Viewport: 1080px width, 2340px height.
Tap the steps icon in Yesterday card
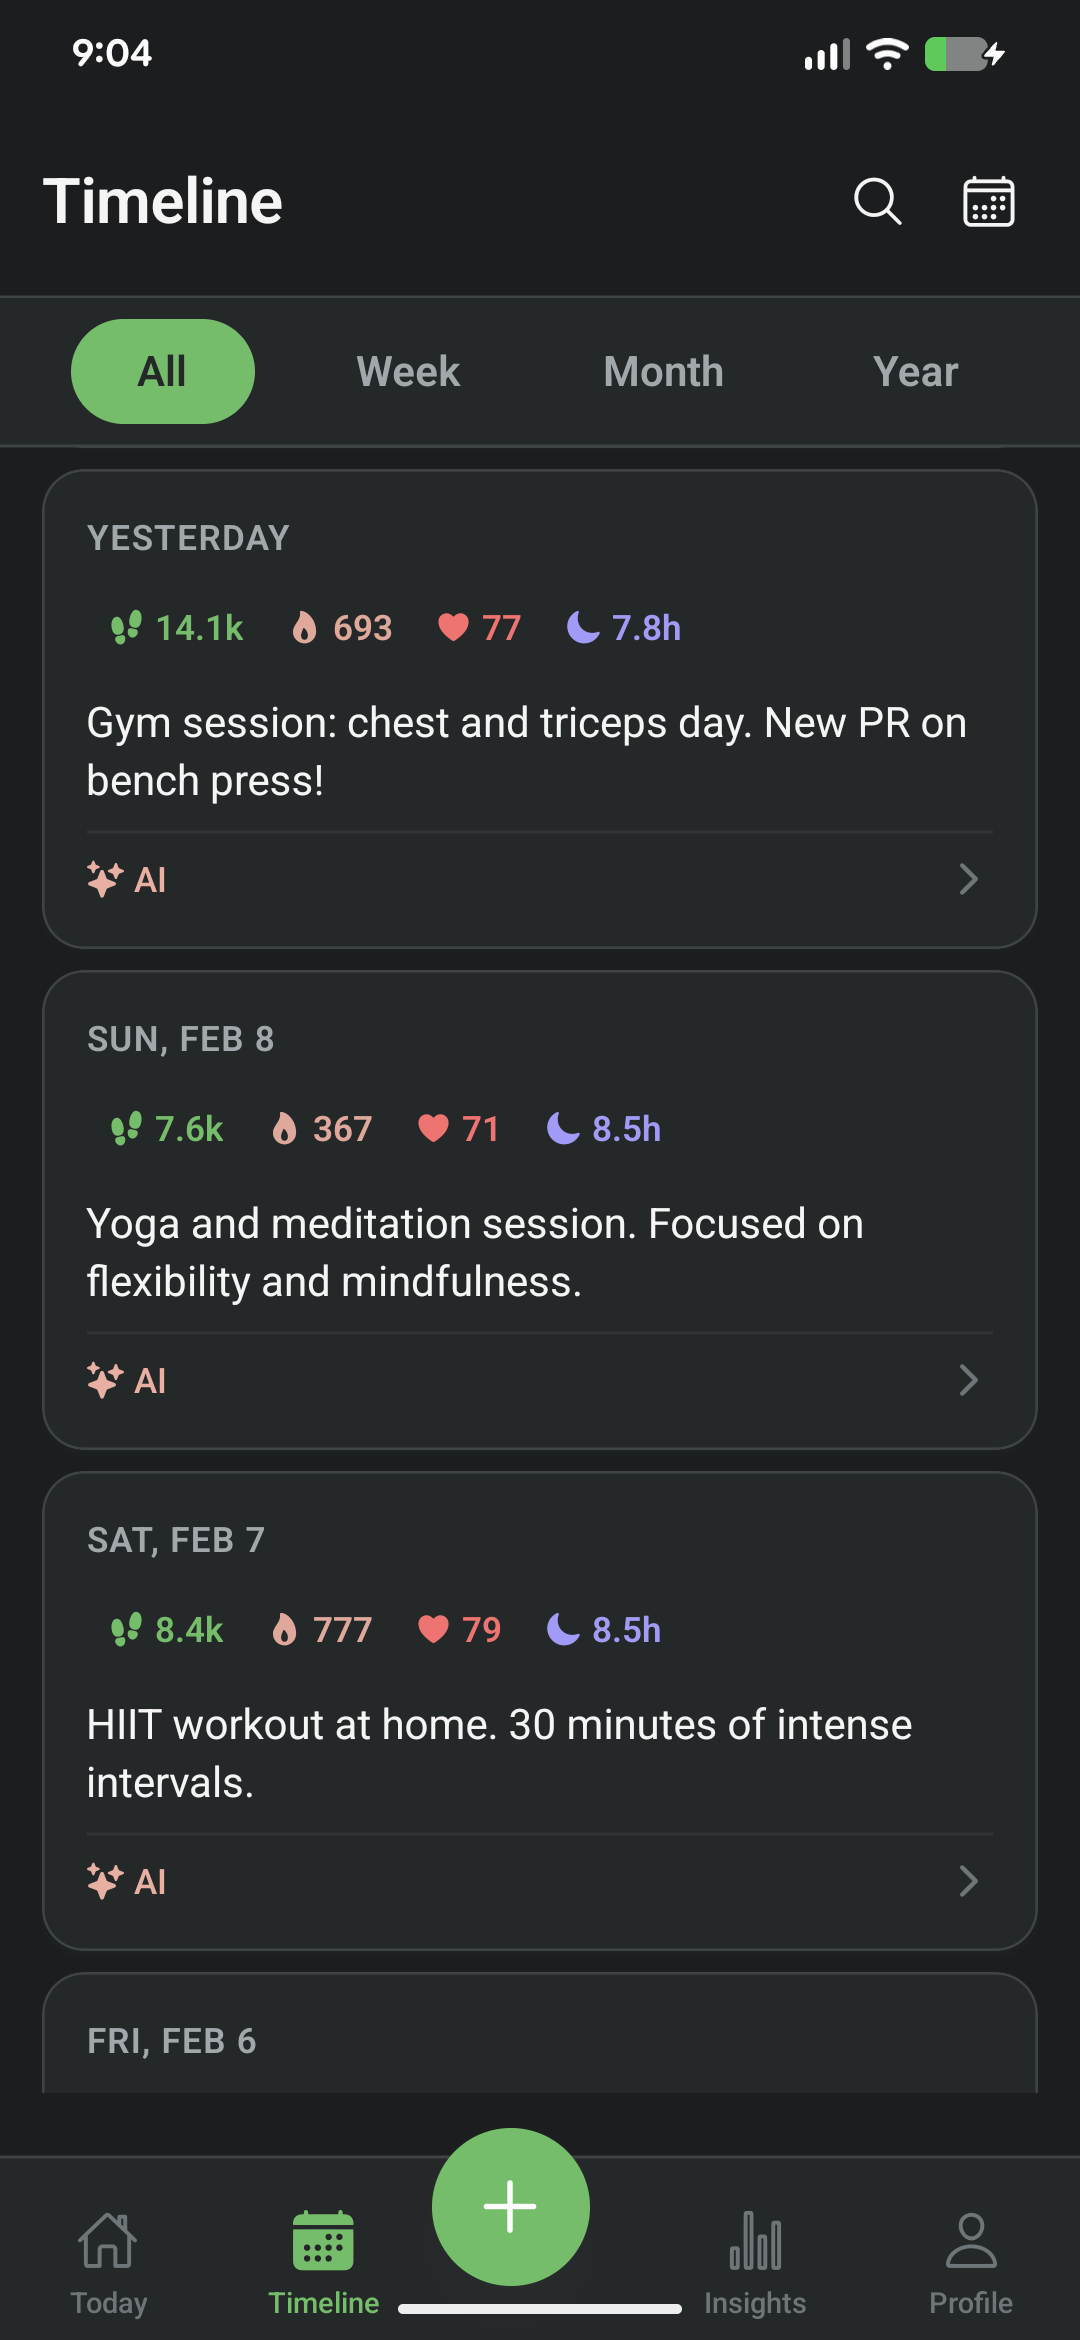(126, 628)
